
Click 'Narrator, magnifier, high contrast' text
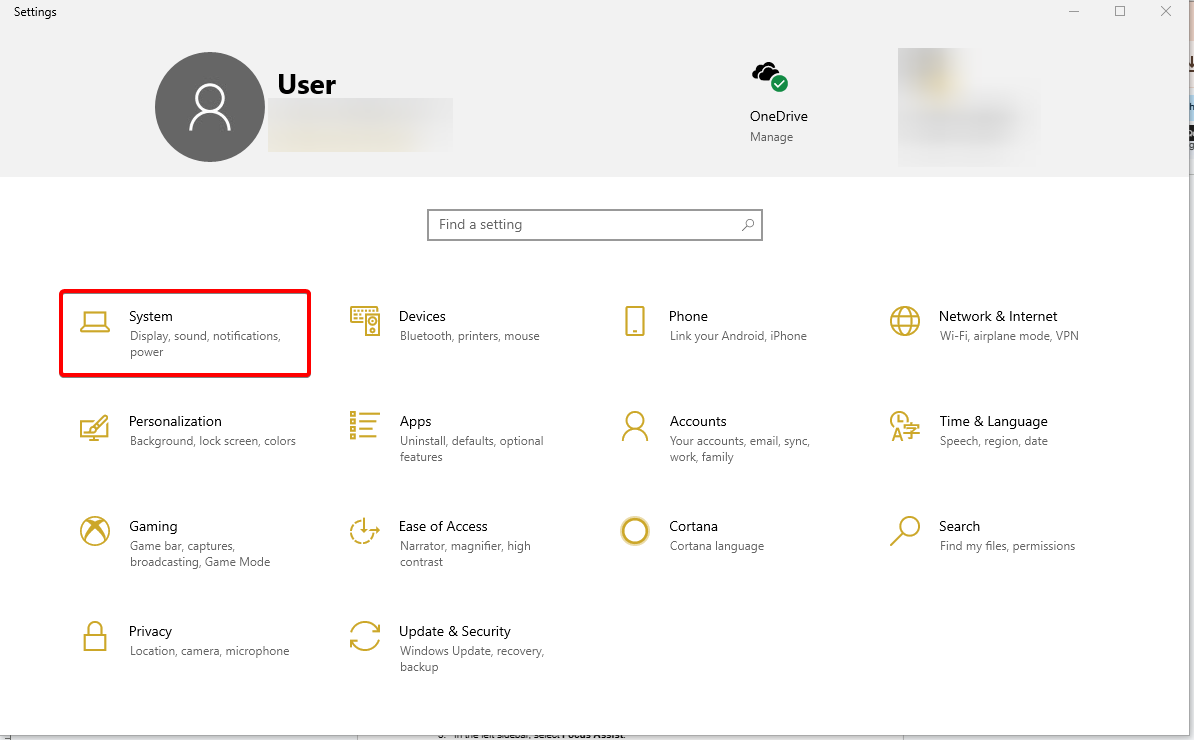coord(465,554)
